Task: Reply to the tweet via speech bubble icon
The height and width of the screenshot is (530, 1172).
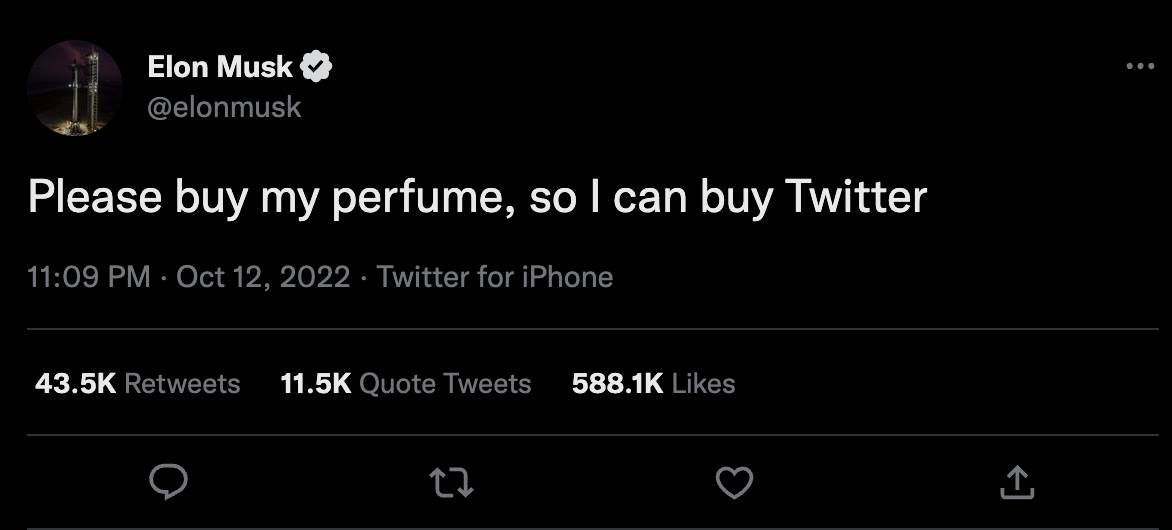Action: pyautogui.click(x=169, y=483)
